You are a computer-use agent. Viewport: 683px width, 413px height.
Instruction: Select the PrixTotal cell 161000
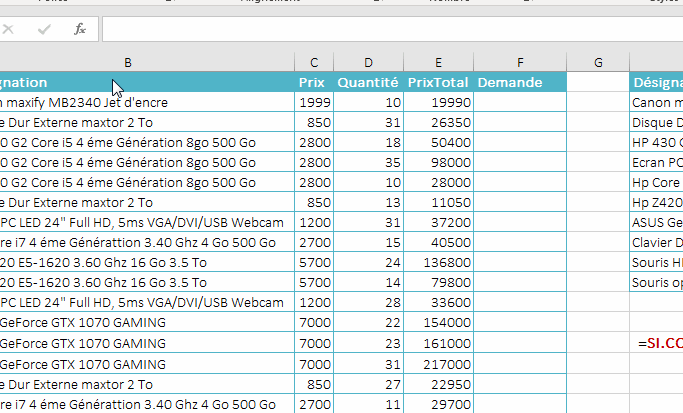pos(438,343)
